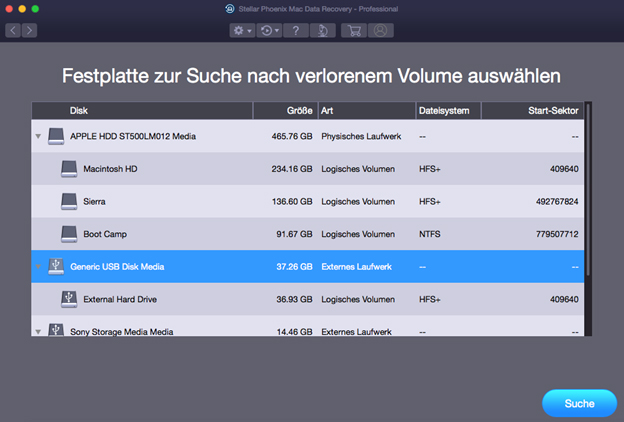Viewport: 624px width, 422px height.
Task: Select APPLE HDD ST500LM012 Media row
Action: coord(308,136)
